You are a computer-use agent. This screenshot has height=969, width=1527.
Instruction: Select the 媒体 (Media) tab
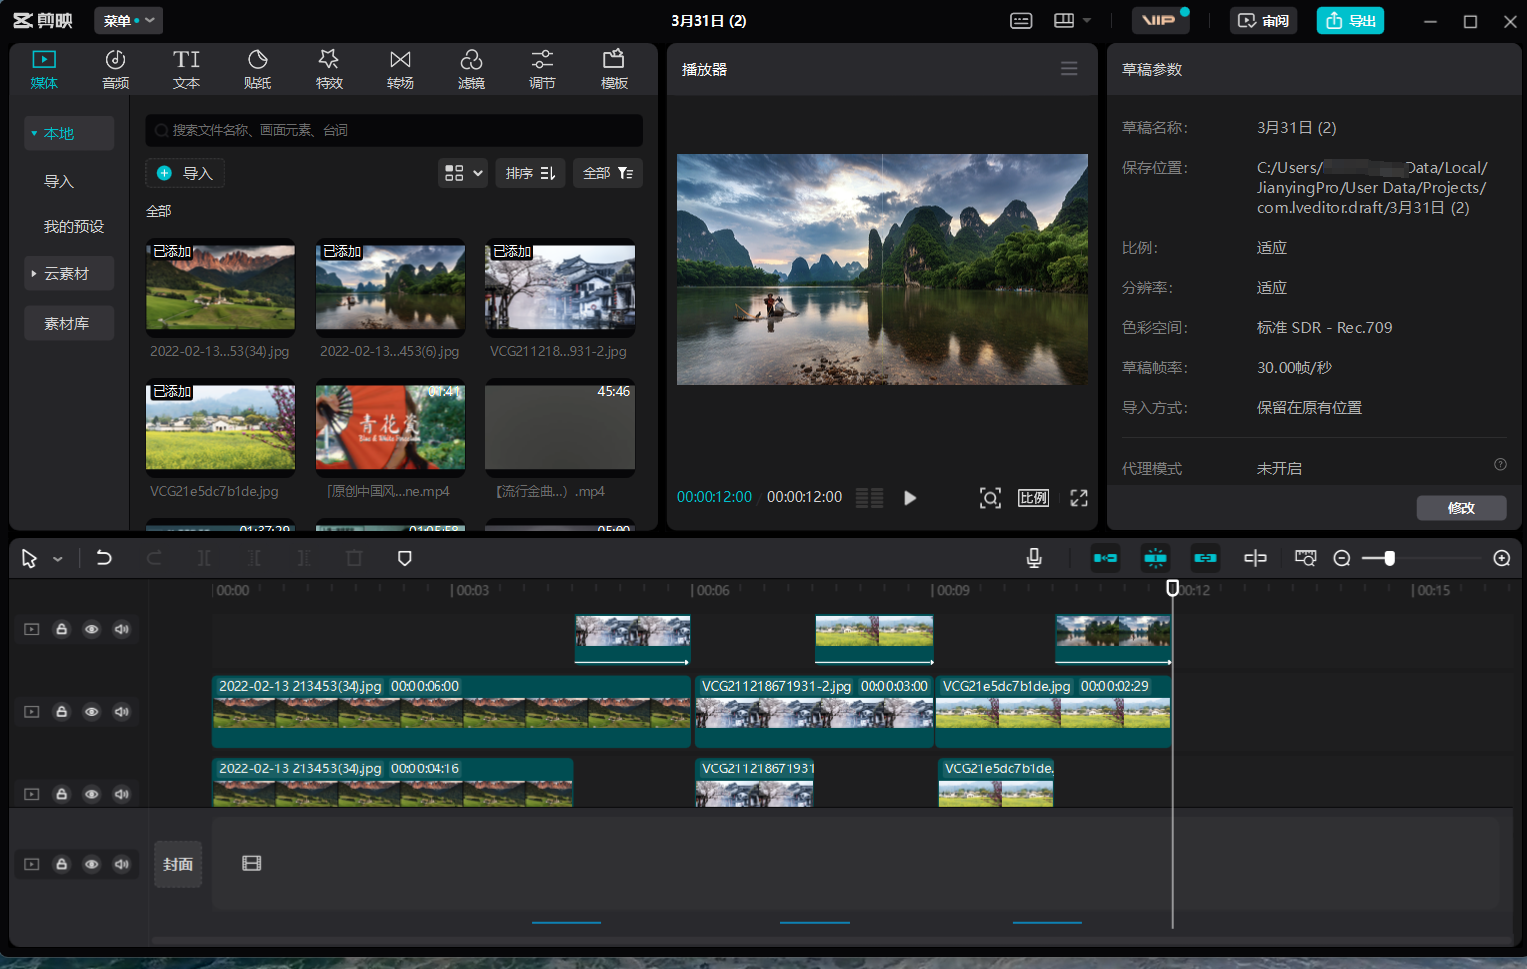click(x=44, y=69)
